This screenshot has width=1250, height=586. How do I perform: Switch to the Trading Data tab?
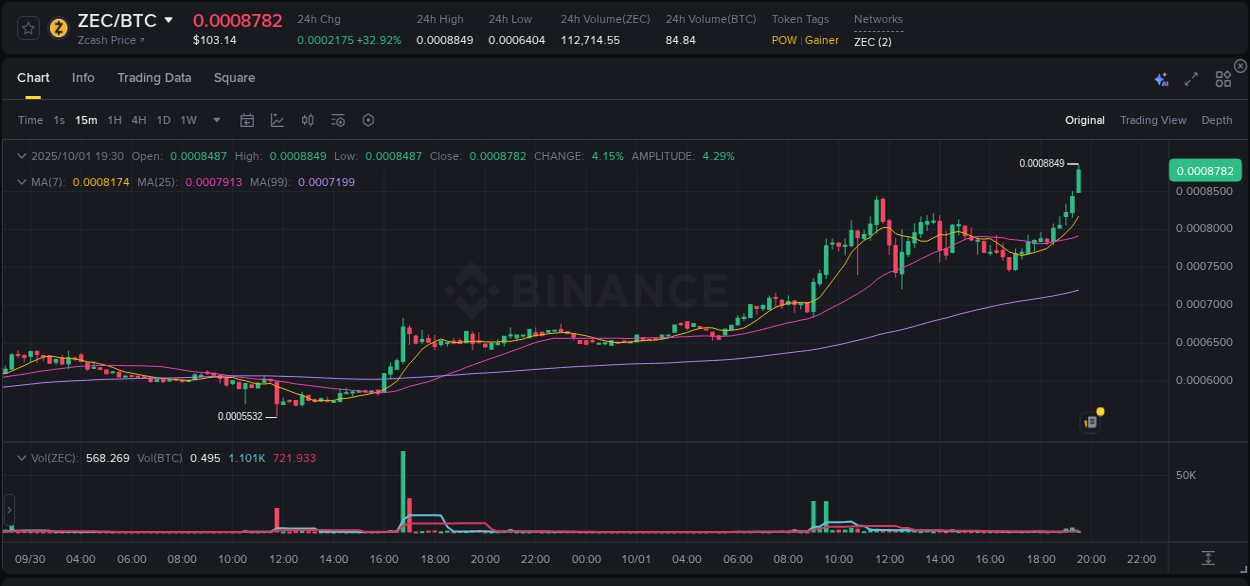click(154, 77)
